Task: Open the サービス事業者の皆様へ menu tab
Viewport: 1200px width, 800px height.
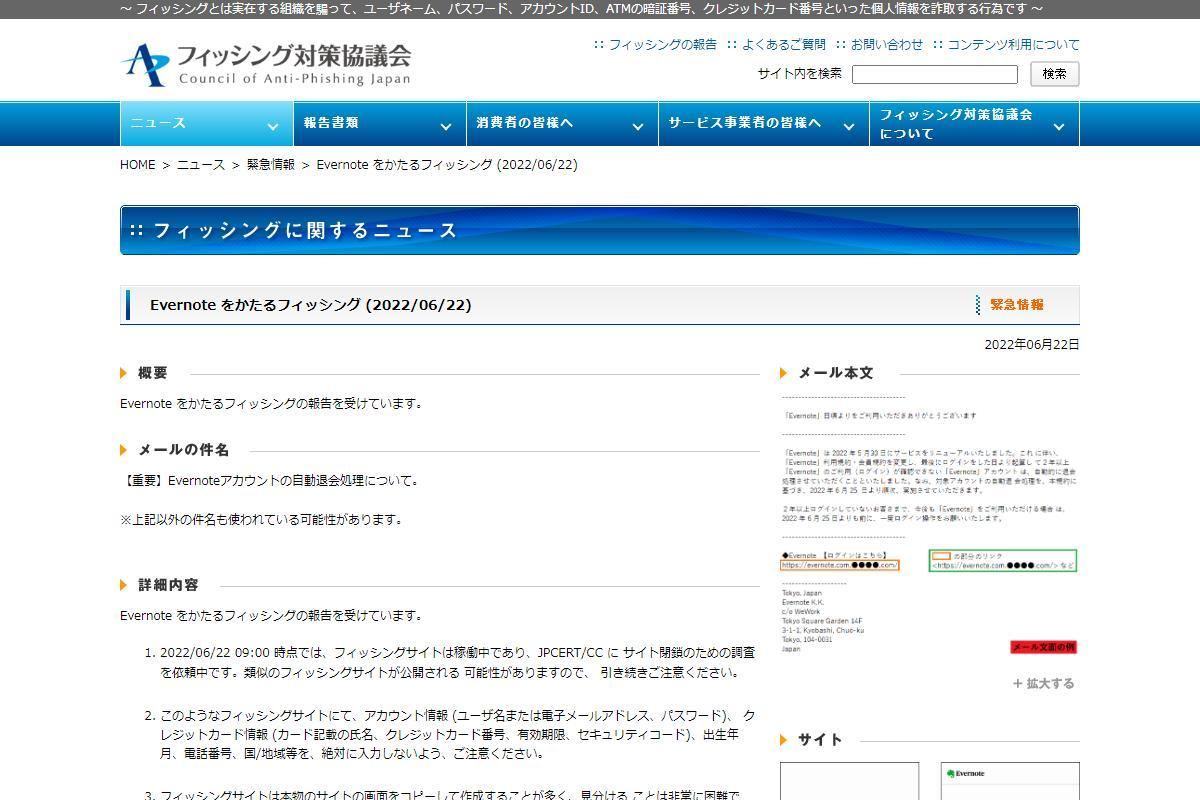Action: coord(764,124)
